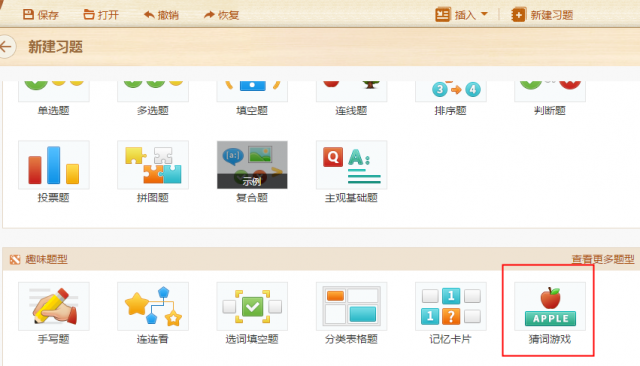Select the 排序题 sorting question type
Screen dimensions: 640x366
[451, 98]
